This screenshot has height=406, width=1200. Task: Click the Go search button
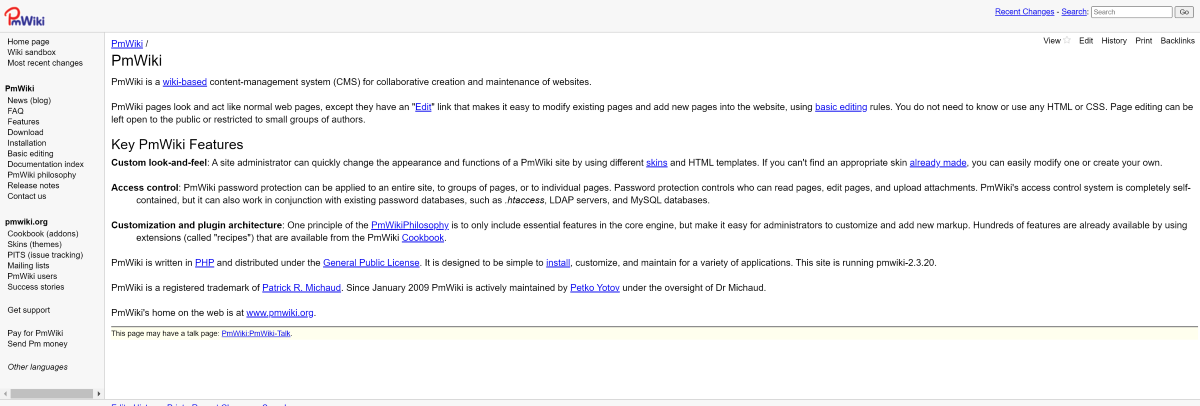tap(1184, 12)
